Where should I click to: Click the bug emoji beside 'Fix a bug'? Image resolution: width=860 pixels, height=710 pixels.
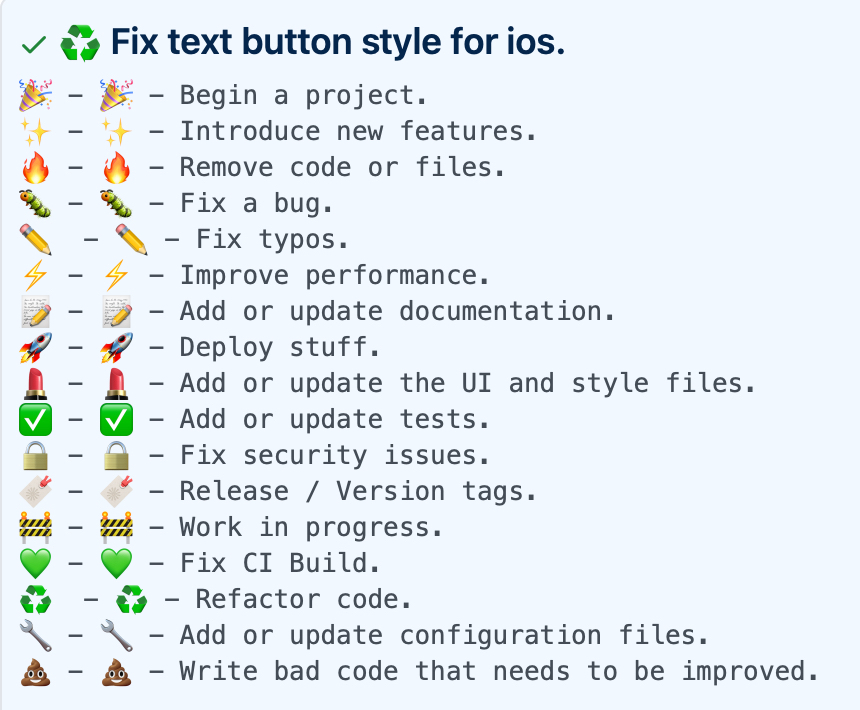coord(116,203)
